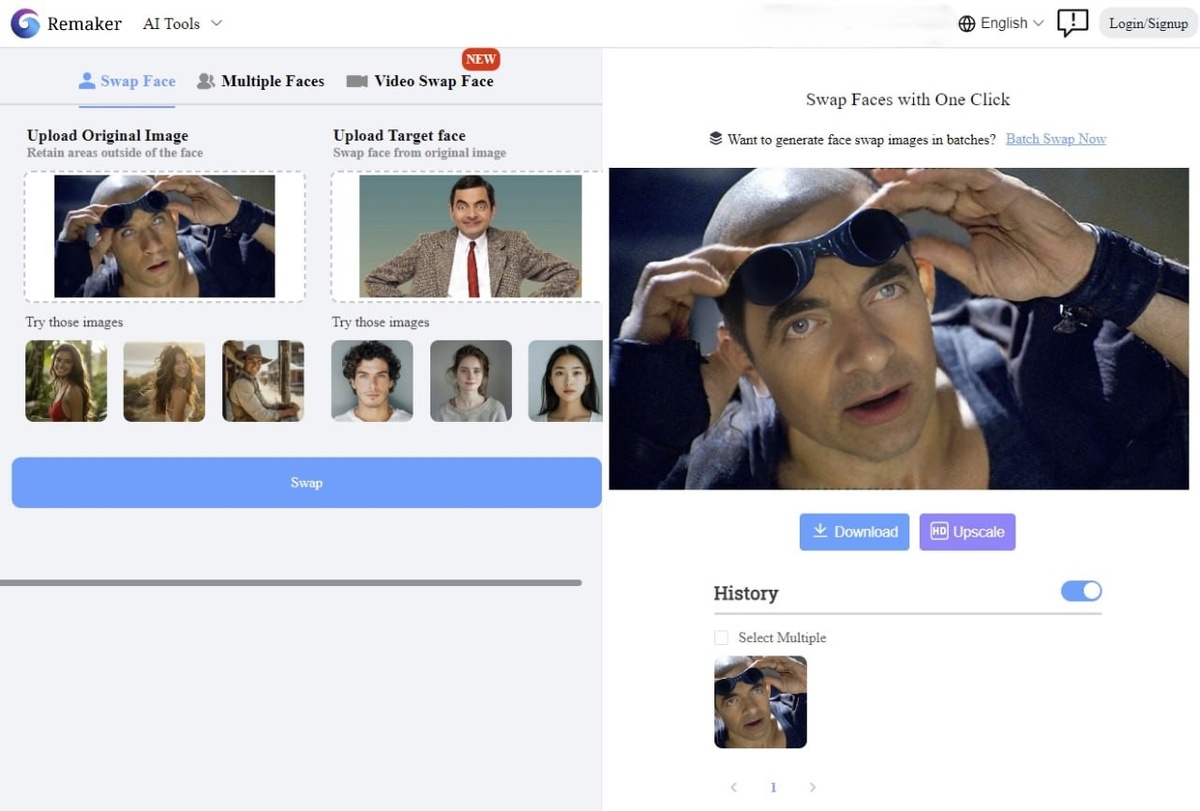Open the English language selector
The height and width of the screenshot is (811, 1200).
[1001, 23]
